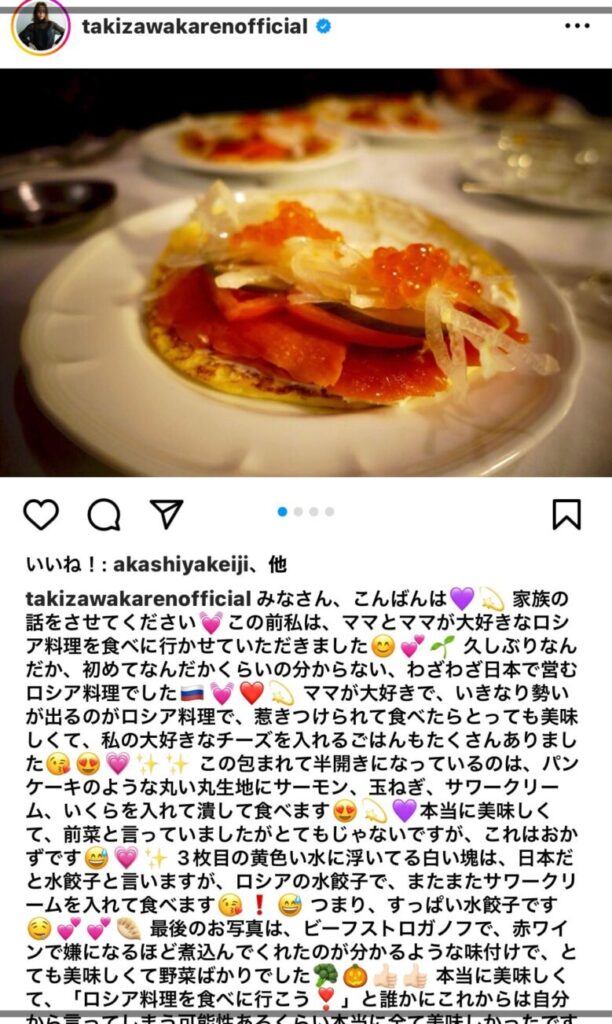Click the Russian flag emoji in caption
The height and width of the screenshot is (1024, 612).
coord(192,693)
